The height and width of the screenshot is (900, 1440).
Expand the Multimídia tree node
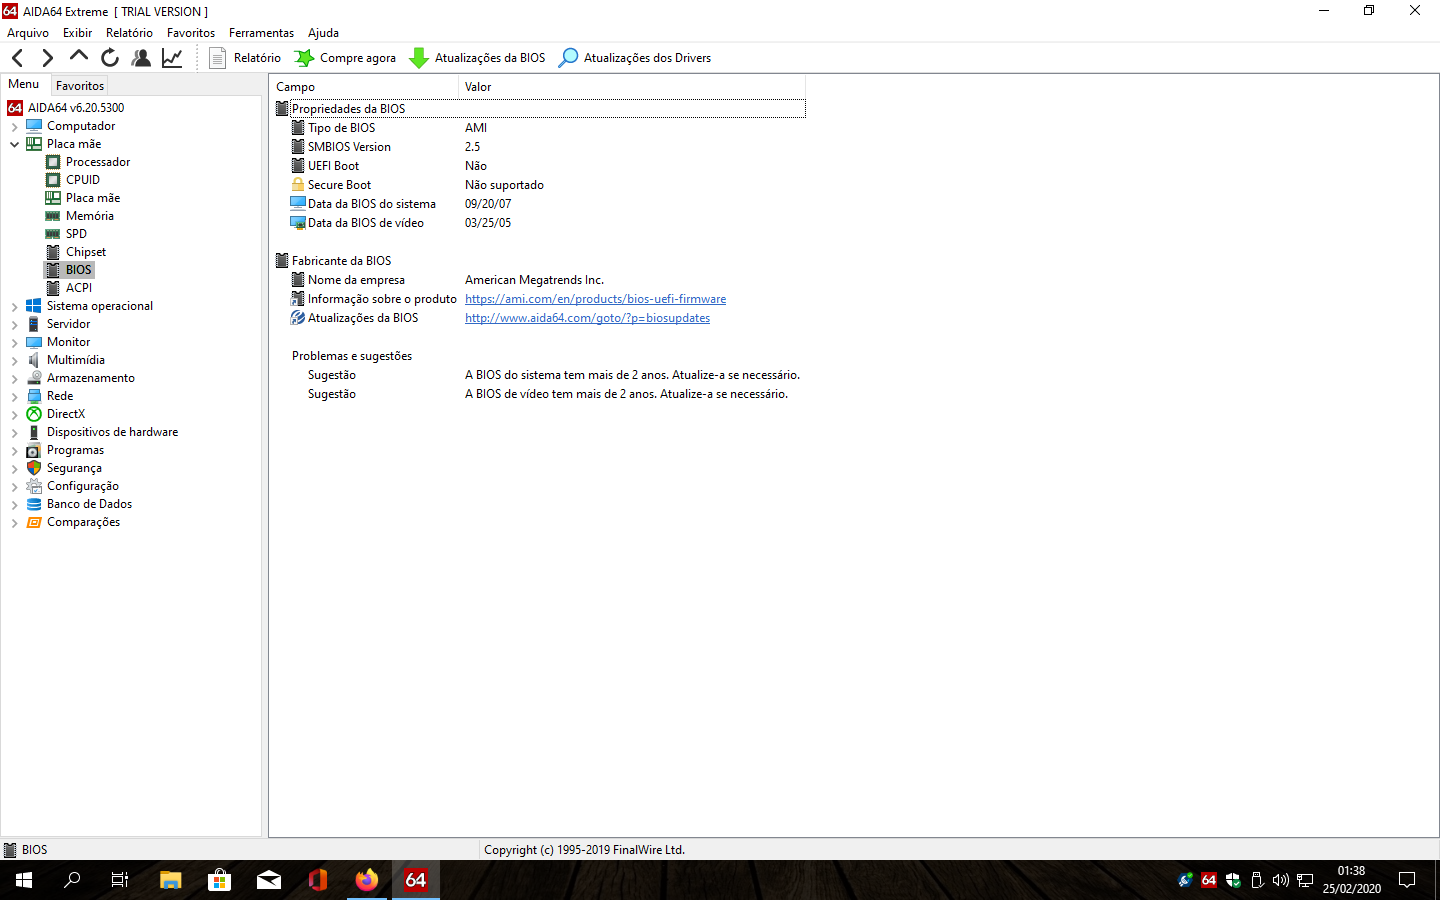pos(14,361)
